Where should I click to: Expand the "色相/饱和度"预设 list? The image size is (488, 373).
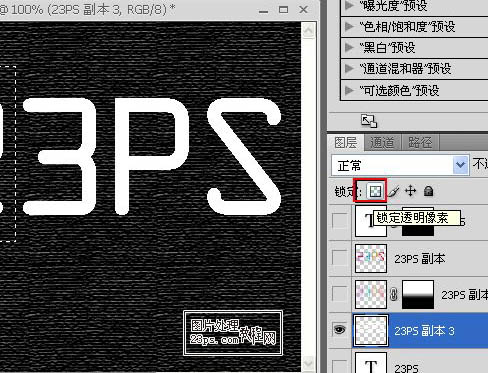point(349,26)
